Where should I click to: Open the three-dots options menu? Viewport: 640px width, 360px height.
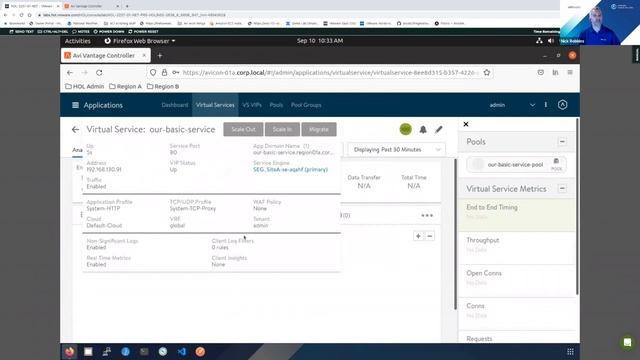[427, 216]
